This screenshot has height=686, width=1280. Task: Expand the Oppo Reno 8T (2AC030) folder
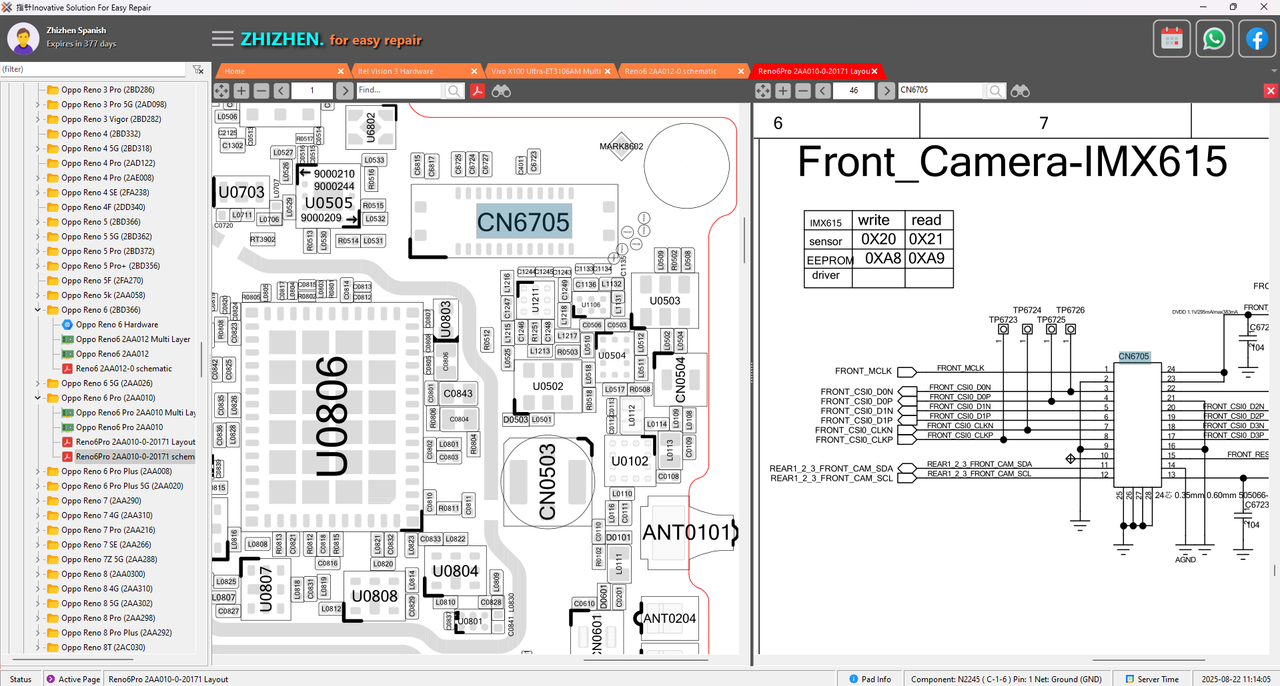39,647
